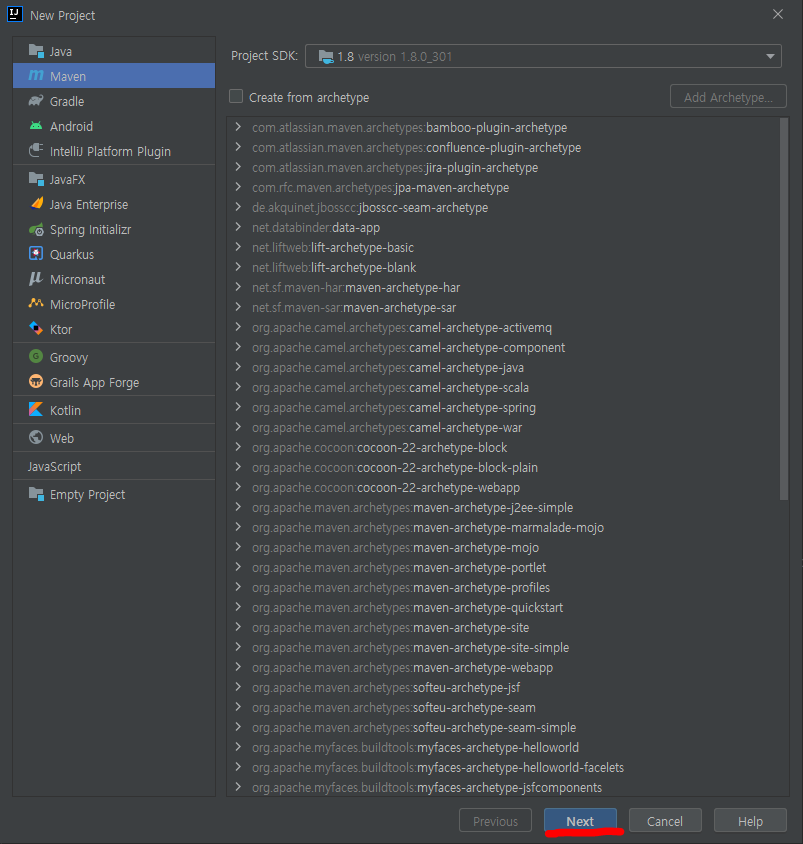Expand camel-archetype-activemq node
This screenshot has width=803, height=844.
pos(238,327)
